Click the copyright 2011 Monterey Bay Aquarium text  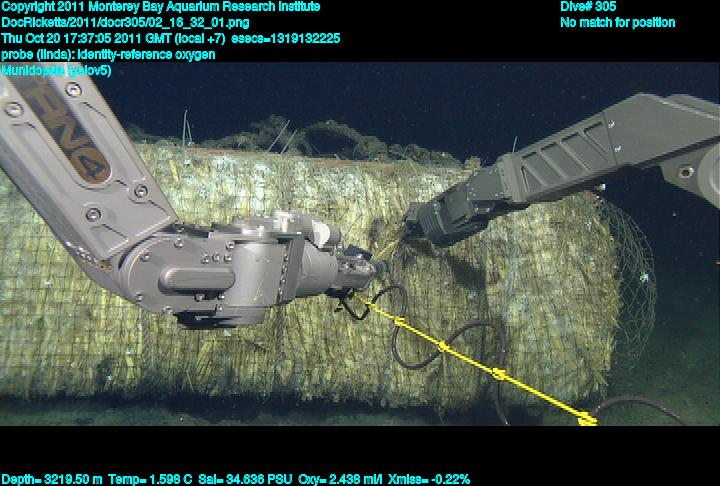click(160, 6)
